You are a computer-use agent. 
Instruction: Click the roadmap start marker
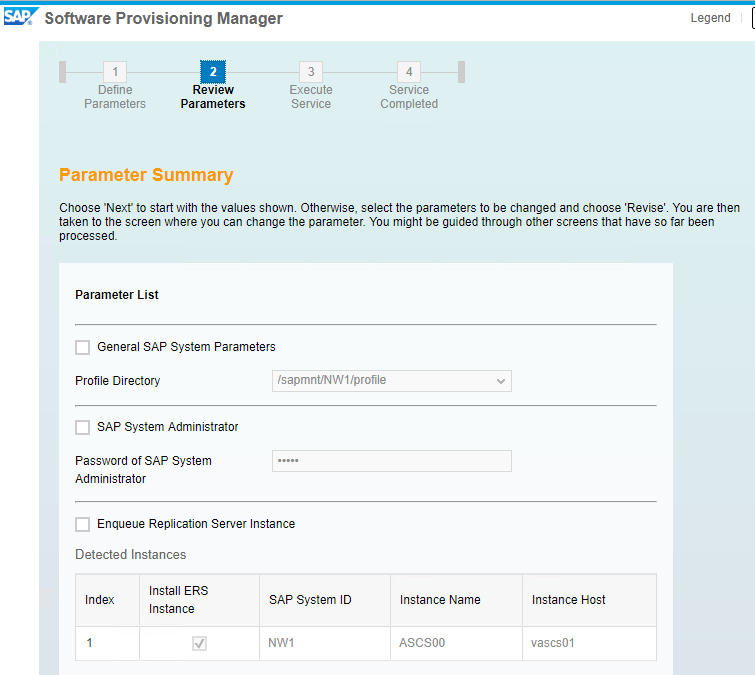pyautogui.click(x=62, y=72)
